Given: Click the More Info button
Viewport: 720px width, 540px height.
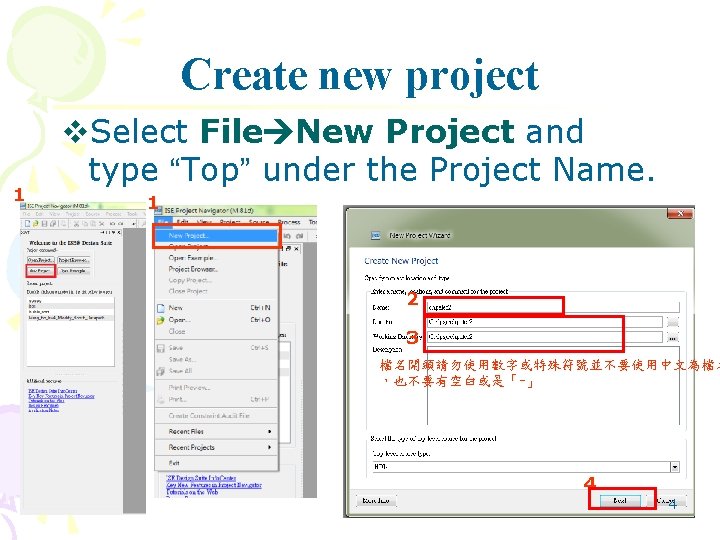Looking at the screenshot, I should click(x=376, y=501).
